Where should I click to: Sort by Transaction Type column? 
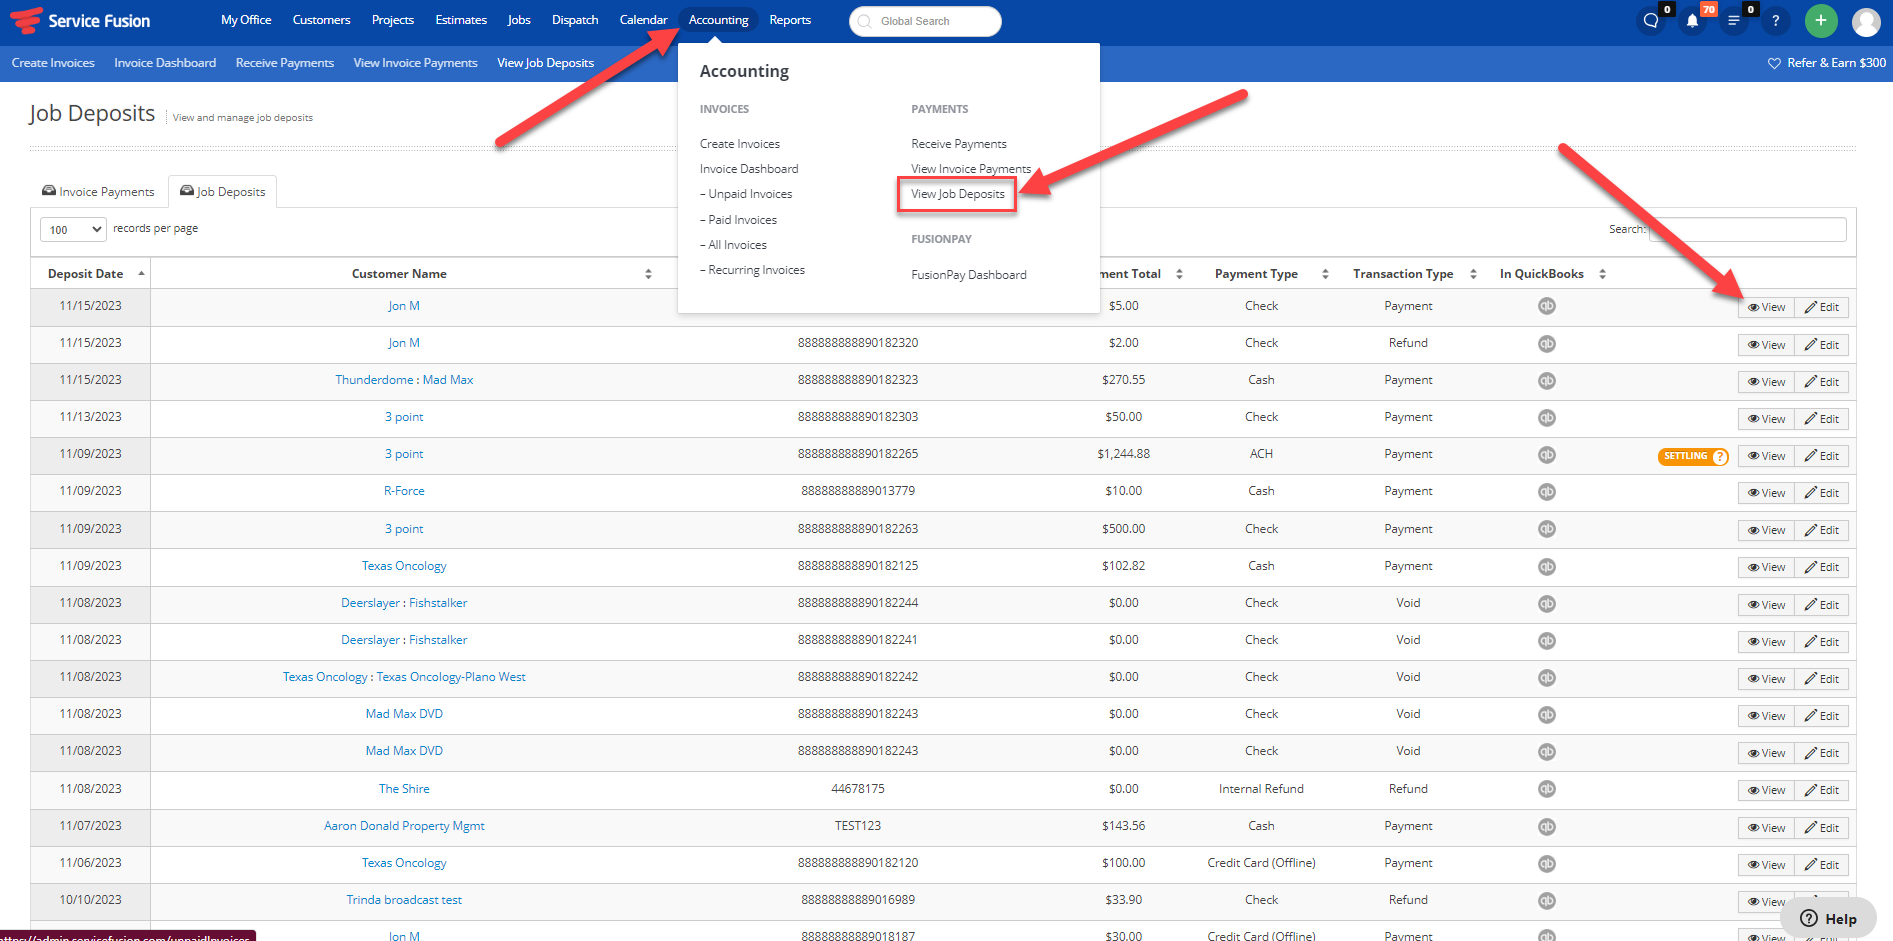pos(1410,274)
